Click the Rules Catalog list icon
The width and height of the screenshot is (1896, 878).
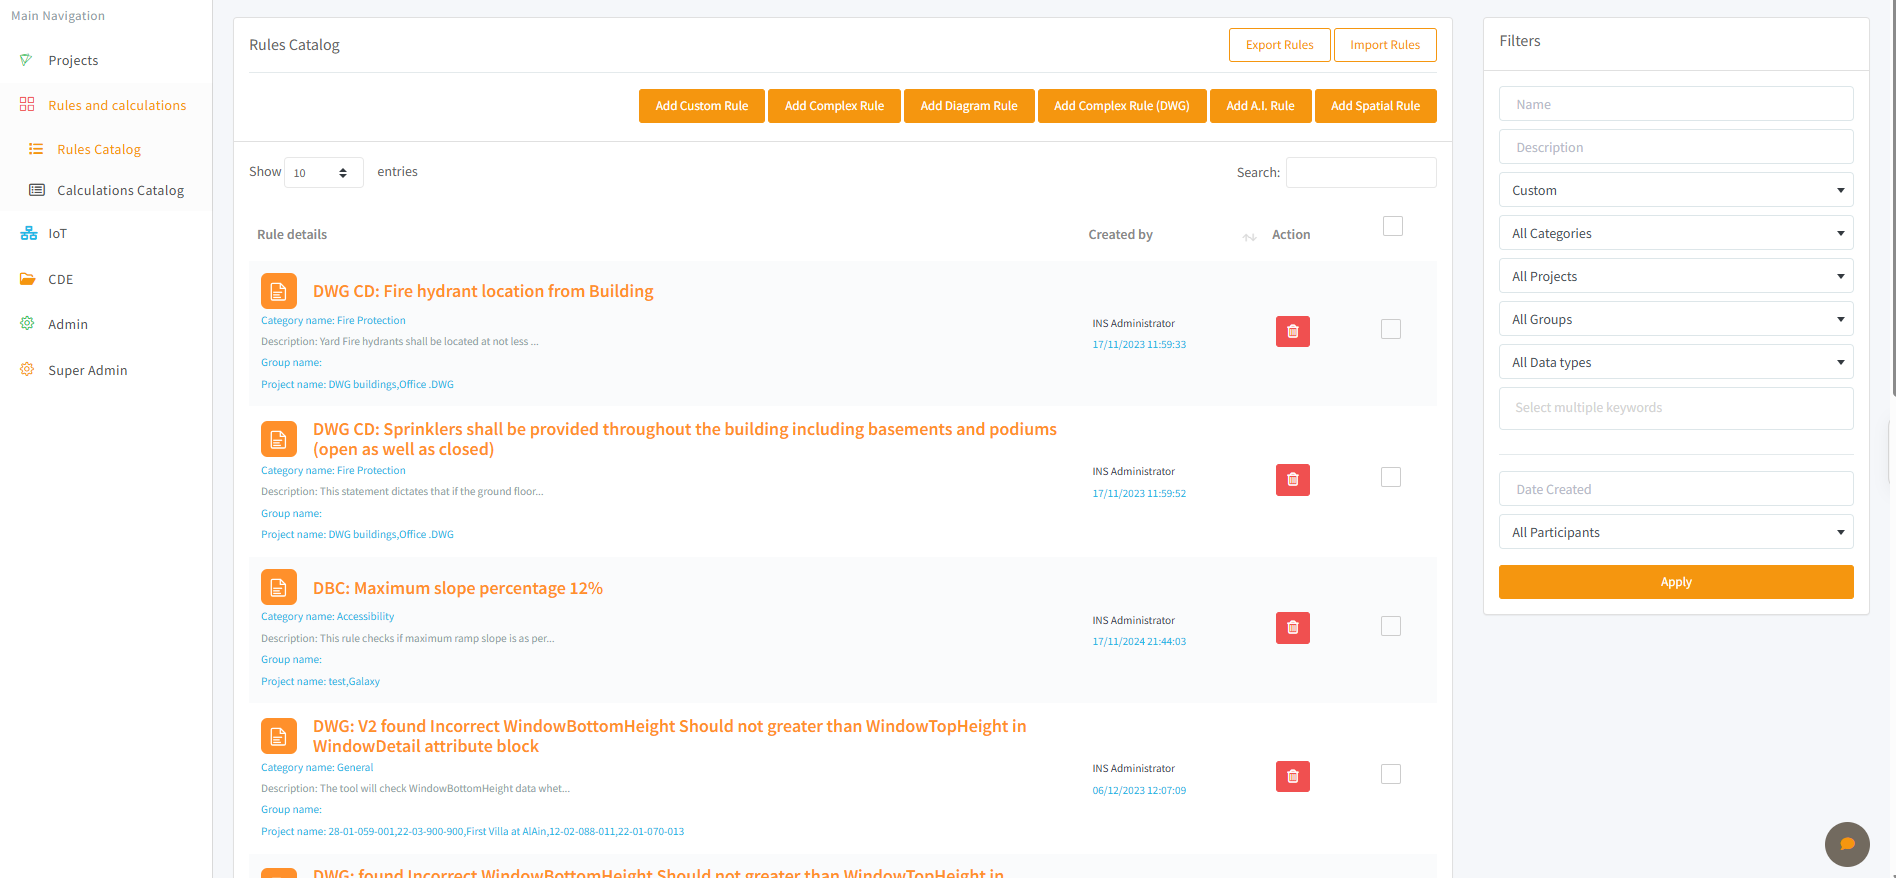coord(36,149)
